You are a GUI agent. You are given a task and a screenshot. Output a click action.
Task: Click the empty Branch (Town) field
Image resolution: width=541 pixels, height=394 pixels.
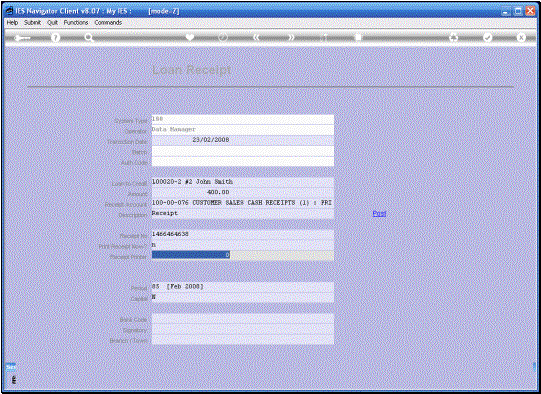(243, 339)
